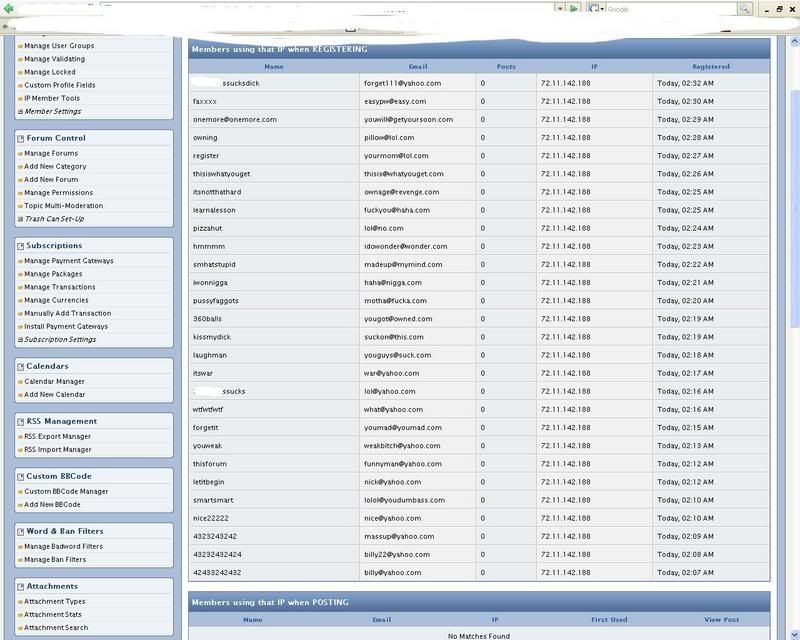
Task: Click the page scrollbar up arrow
Action: click(794, 42)
